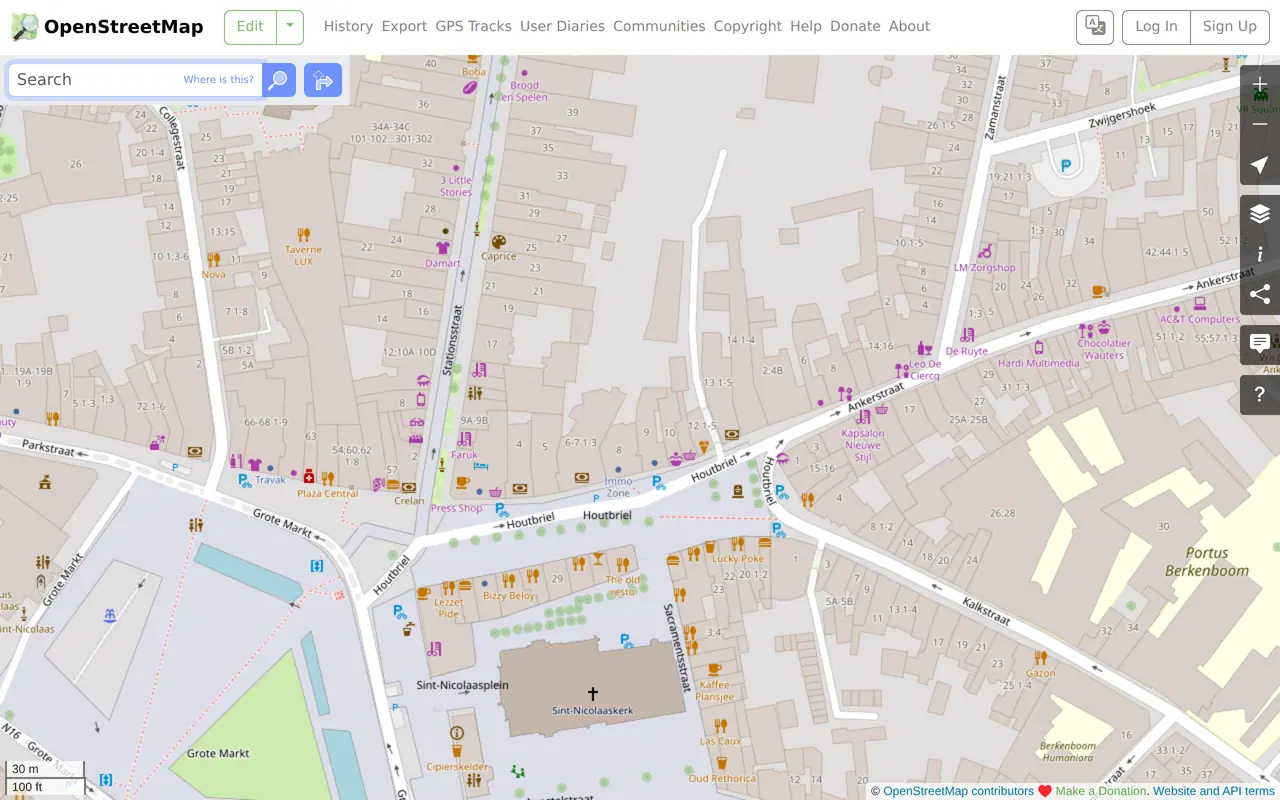Image resolution: width=1280 pixels, height=800 pixels.
Task: Expand the Edit dropdown arrow
Action: [290, 27]
